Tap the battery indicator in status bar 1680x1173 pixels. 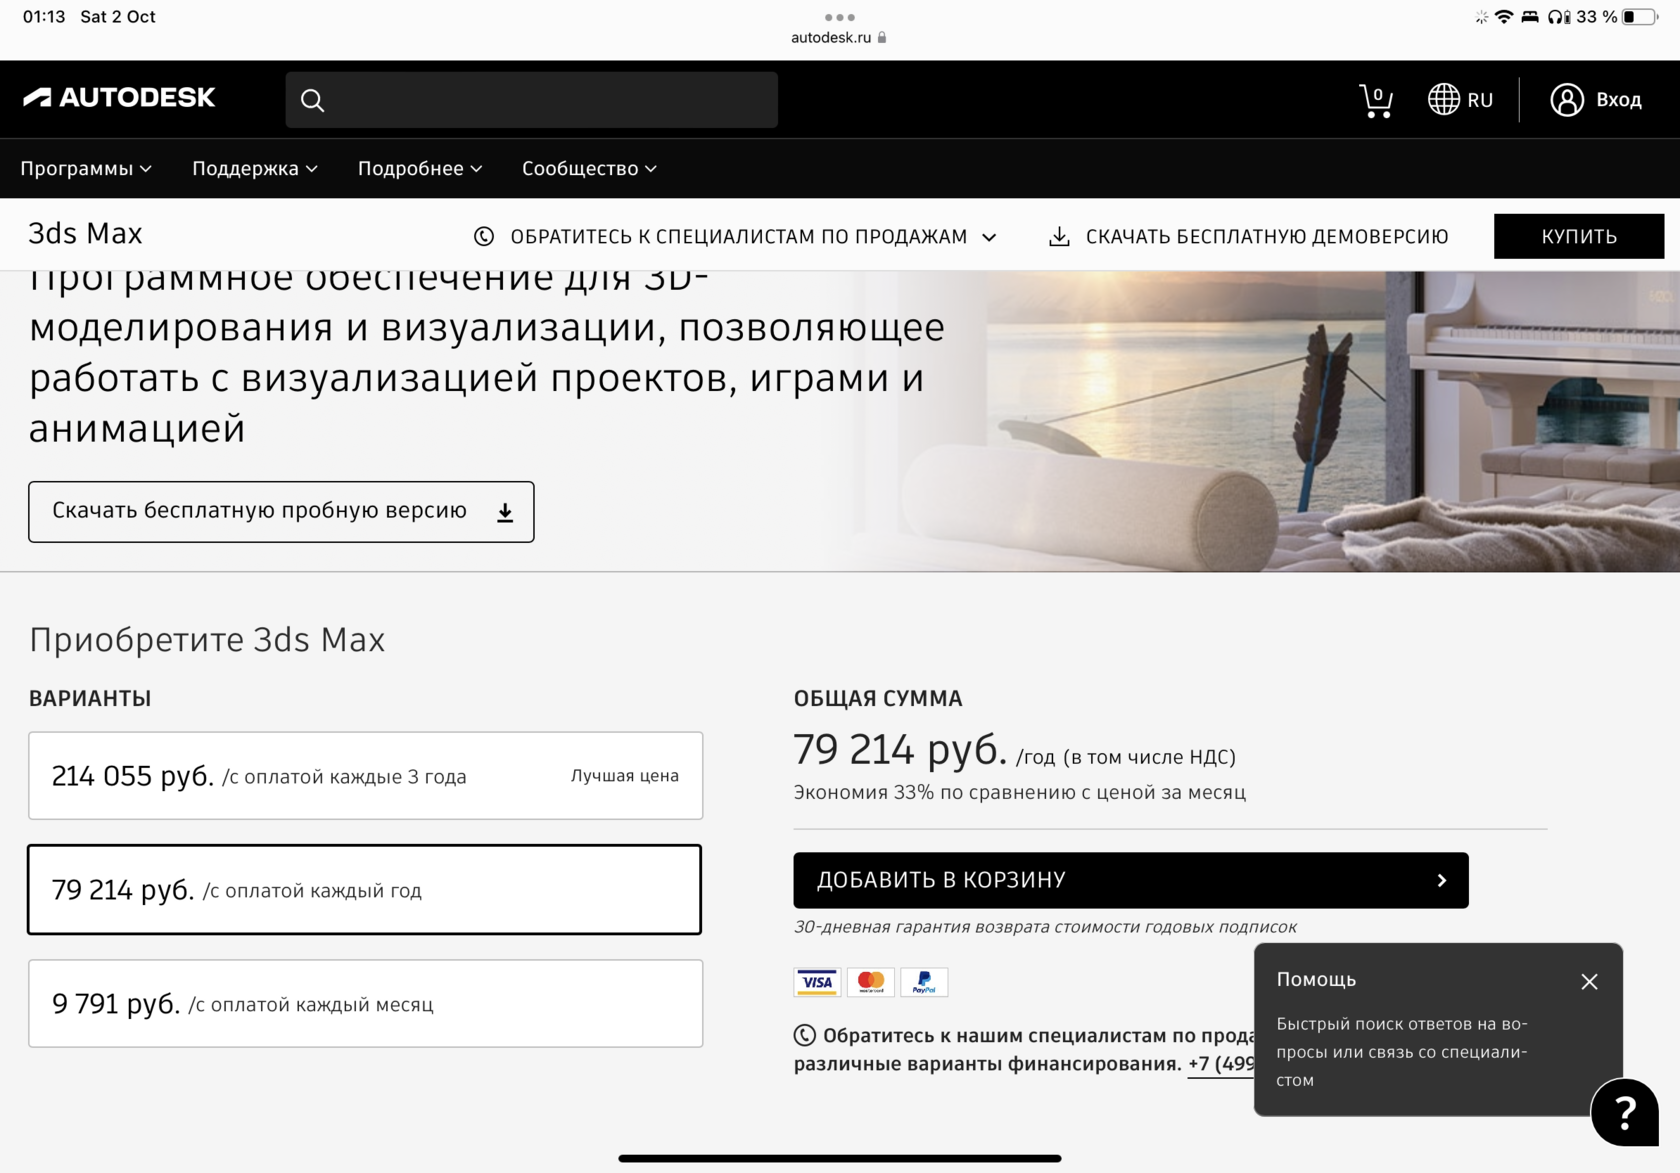pos(1639,17)
